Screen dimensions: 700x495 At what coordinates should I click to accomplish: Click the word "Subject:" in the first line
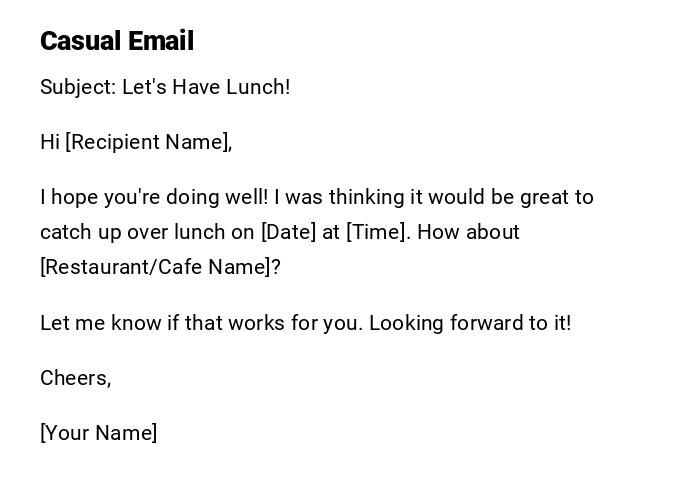77,87
